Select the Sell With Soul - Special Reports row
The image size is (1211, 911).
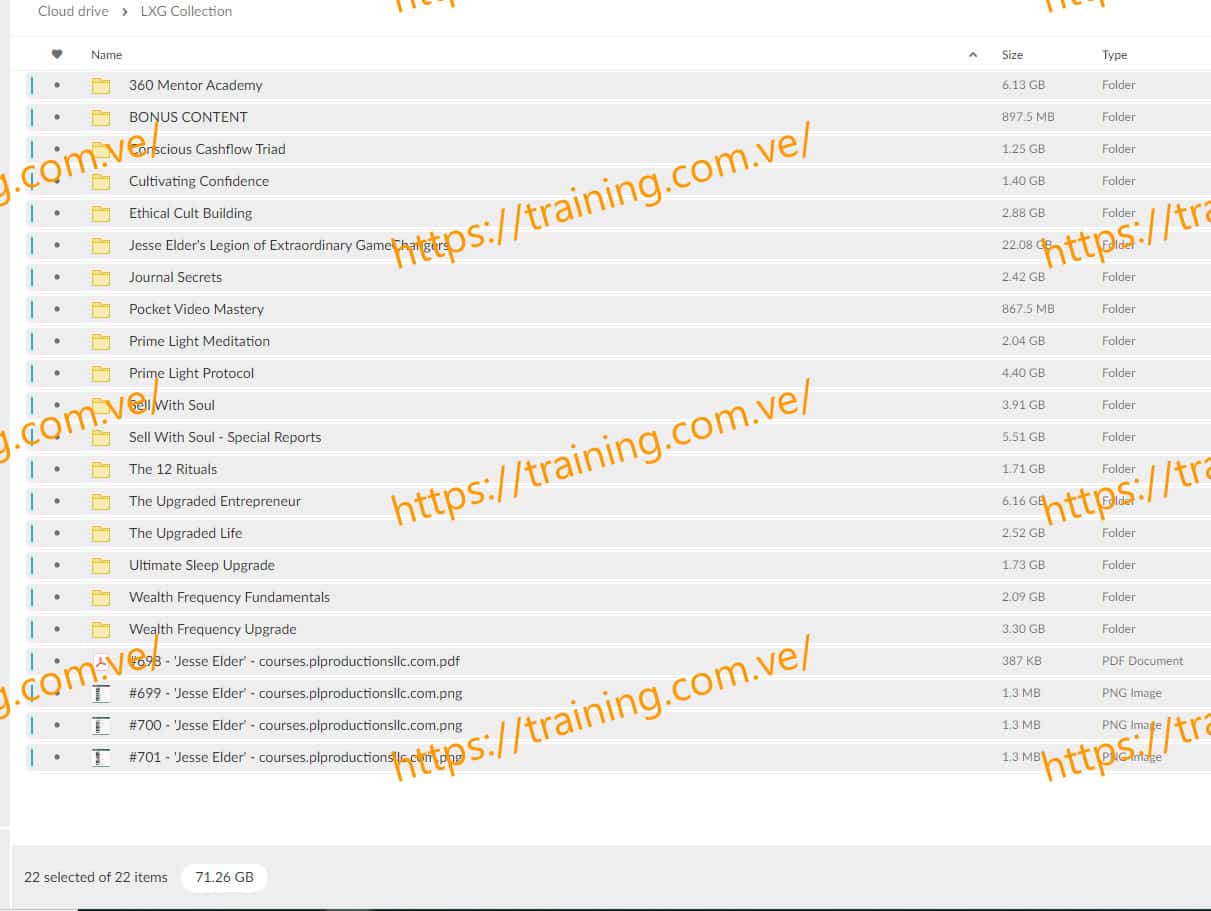[225, 437]
